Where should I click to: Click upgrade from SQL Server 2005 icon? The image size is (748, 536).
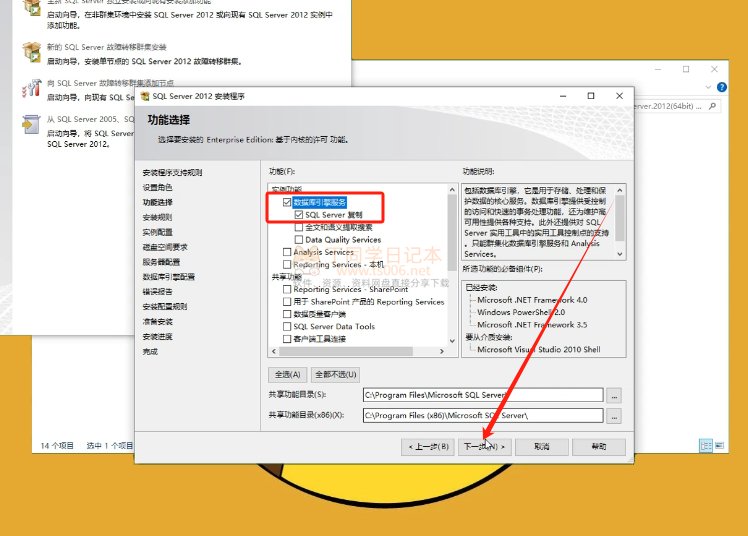coord(31,124)
